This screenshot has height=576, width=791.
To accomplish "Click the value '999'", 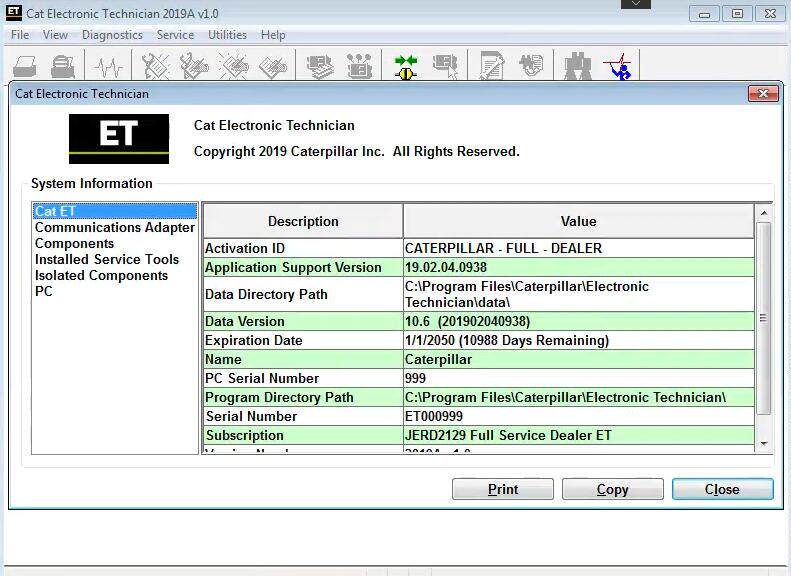I will point(579,378).
